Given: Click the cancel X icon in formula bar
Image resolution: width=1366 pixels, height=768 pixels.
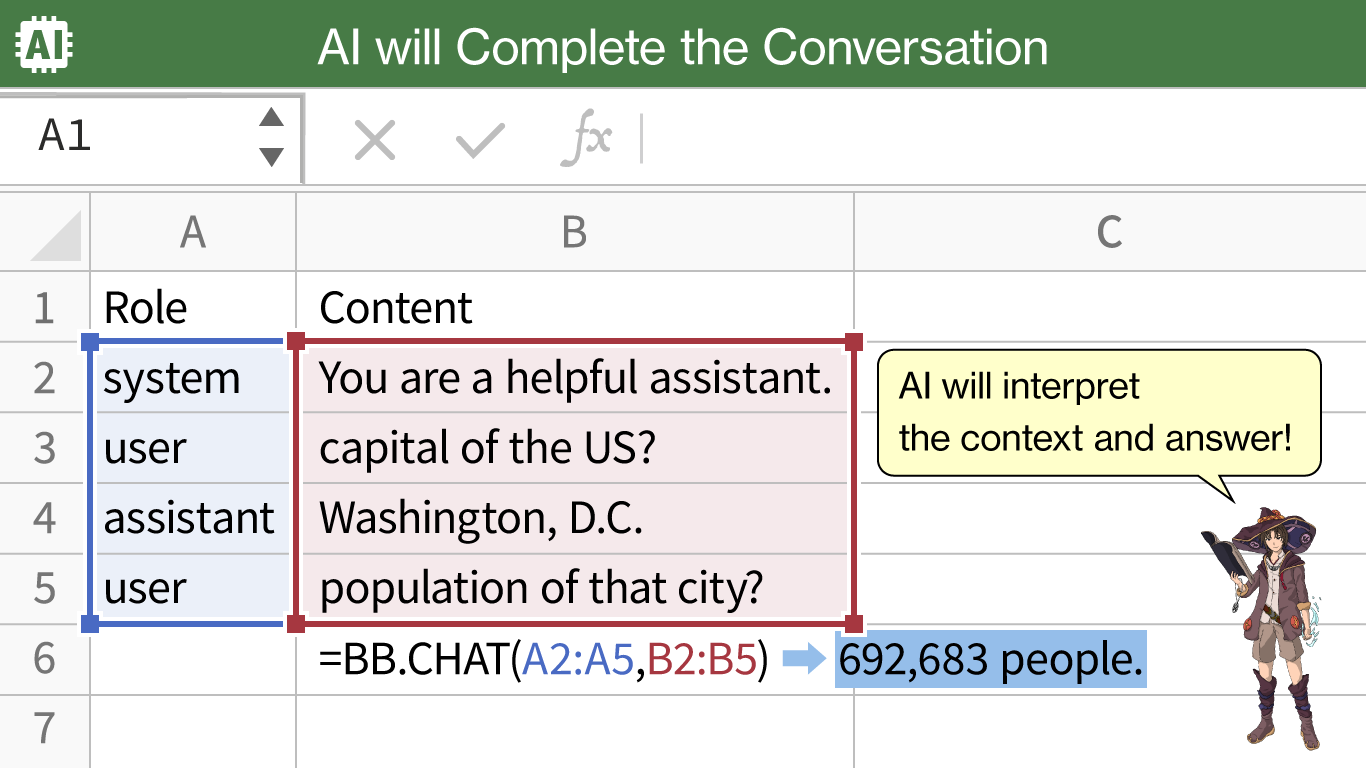Looking at the screenshot, I should (375, 140).
